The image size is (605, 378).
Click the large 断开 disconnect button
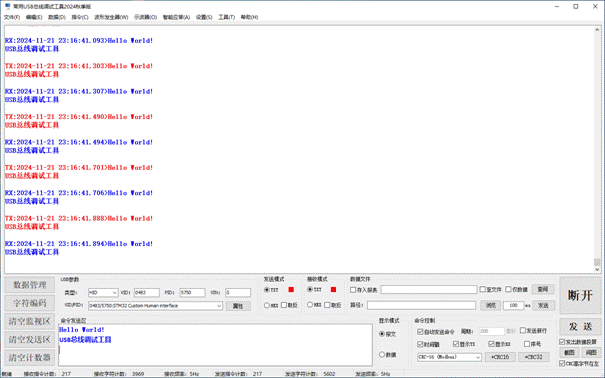(x=580, y=295)
